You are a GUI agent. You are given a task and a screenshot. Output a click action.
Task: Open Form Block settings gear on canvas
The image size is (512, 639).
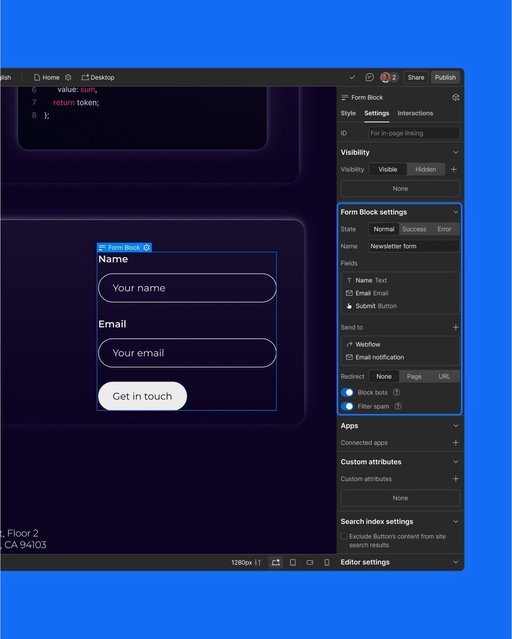point(147,247)
